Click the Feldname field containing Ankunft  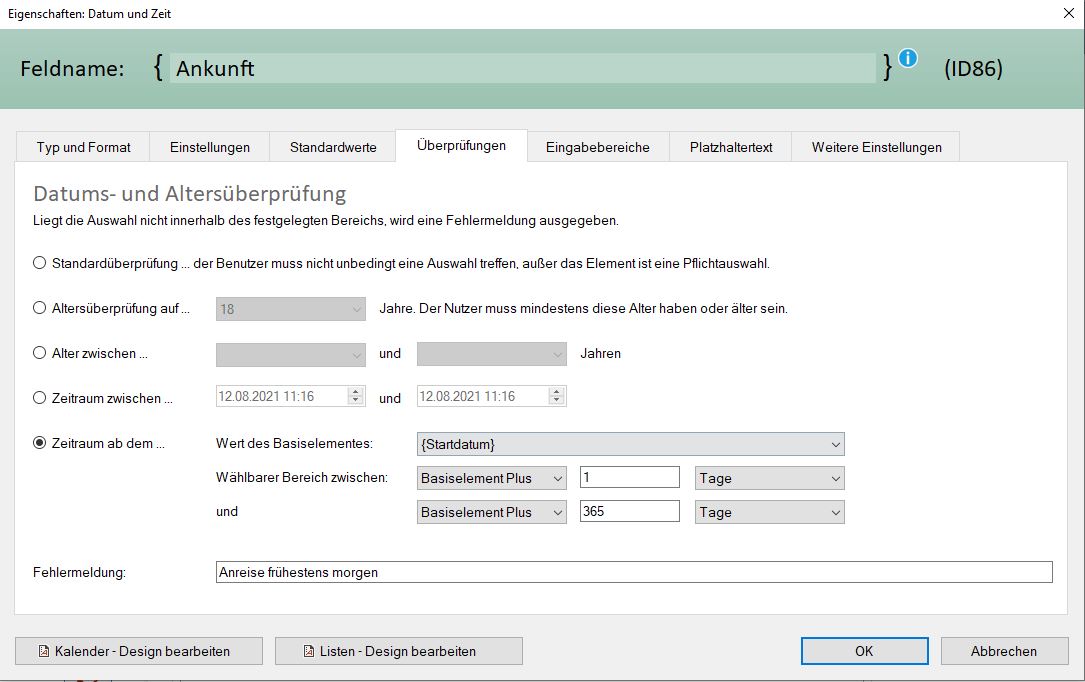tap(522, 68)
